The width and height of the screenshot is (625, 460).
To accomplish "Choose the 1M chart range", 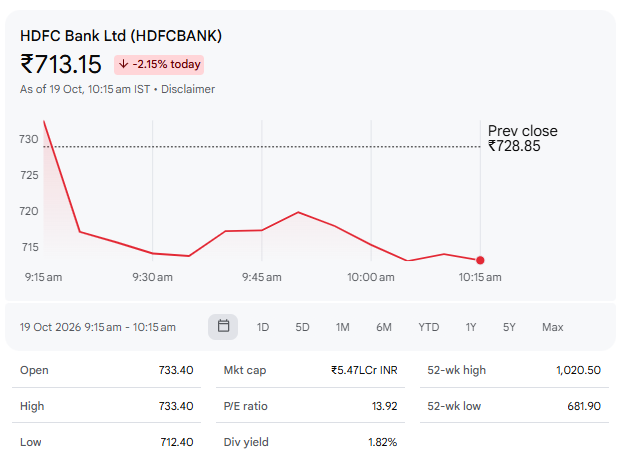I will click(342, 327).
